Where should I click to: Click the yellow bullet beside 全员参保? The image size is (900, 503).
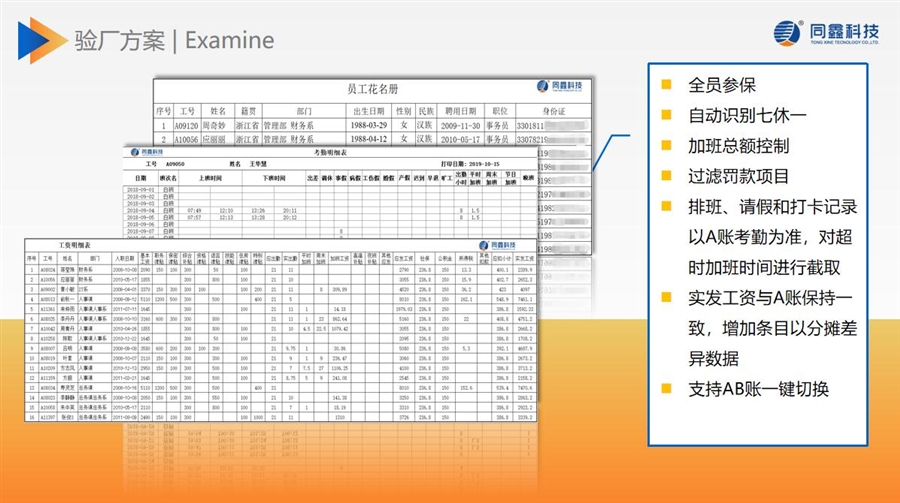click(666, 86)
